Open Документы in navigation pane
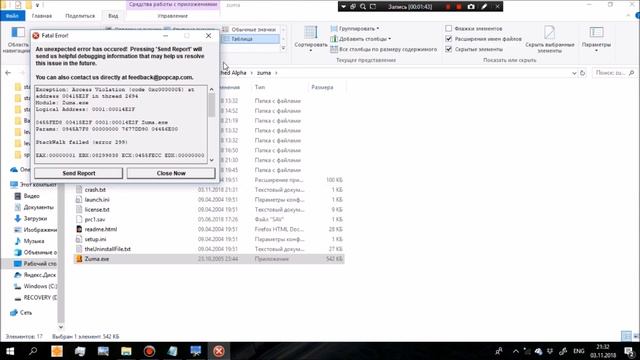The height and width of the screenshot is (360, 640). point(38,207)
